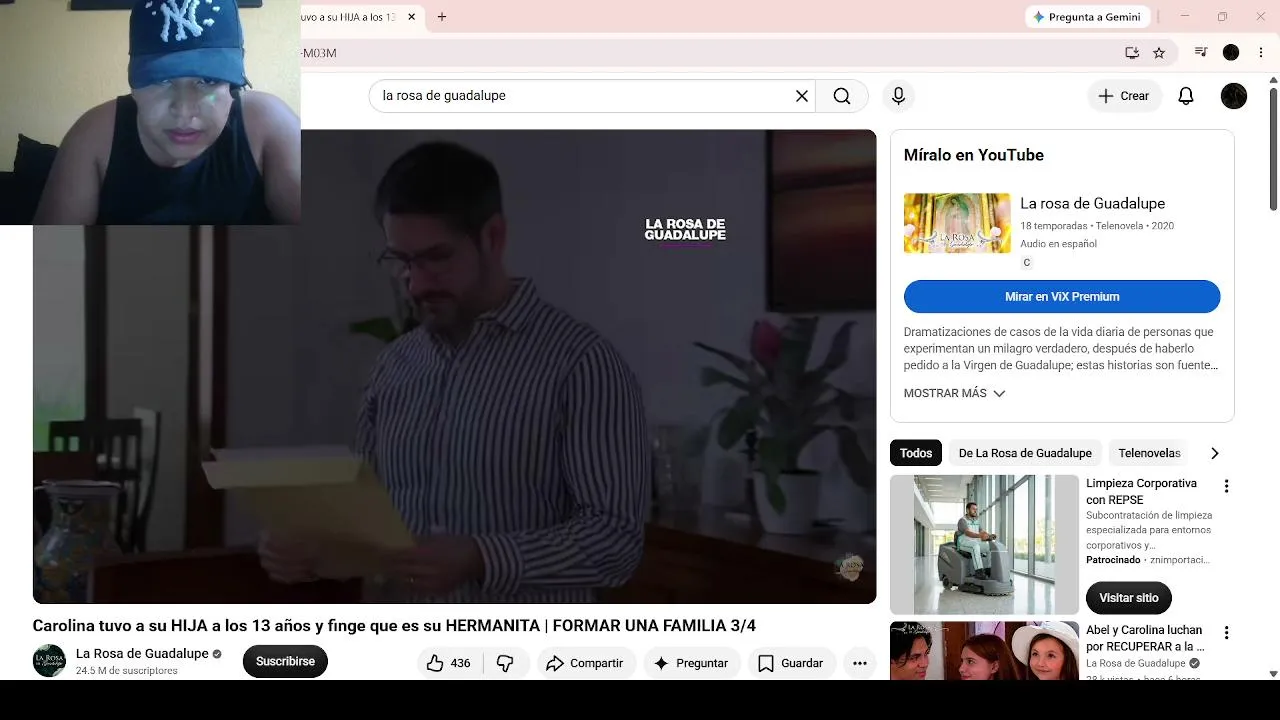Open the browser media controls icon

(1201, 53)
